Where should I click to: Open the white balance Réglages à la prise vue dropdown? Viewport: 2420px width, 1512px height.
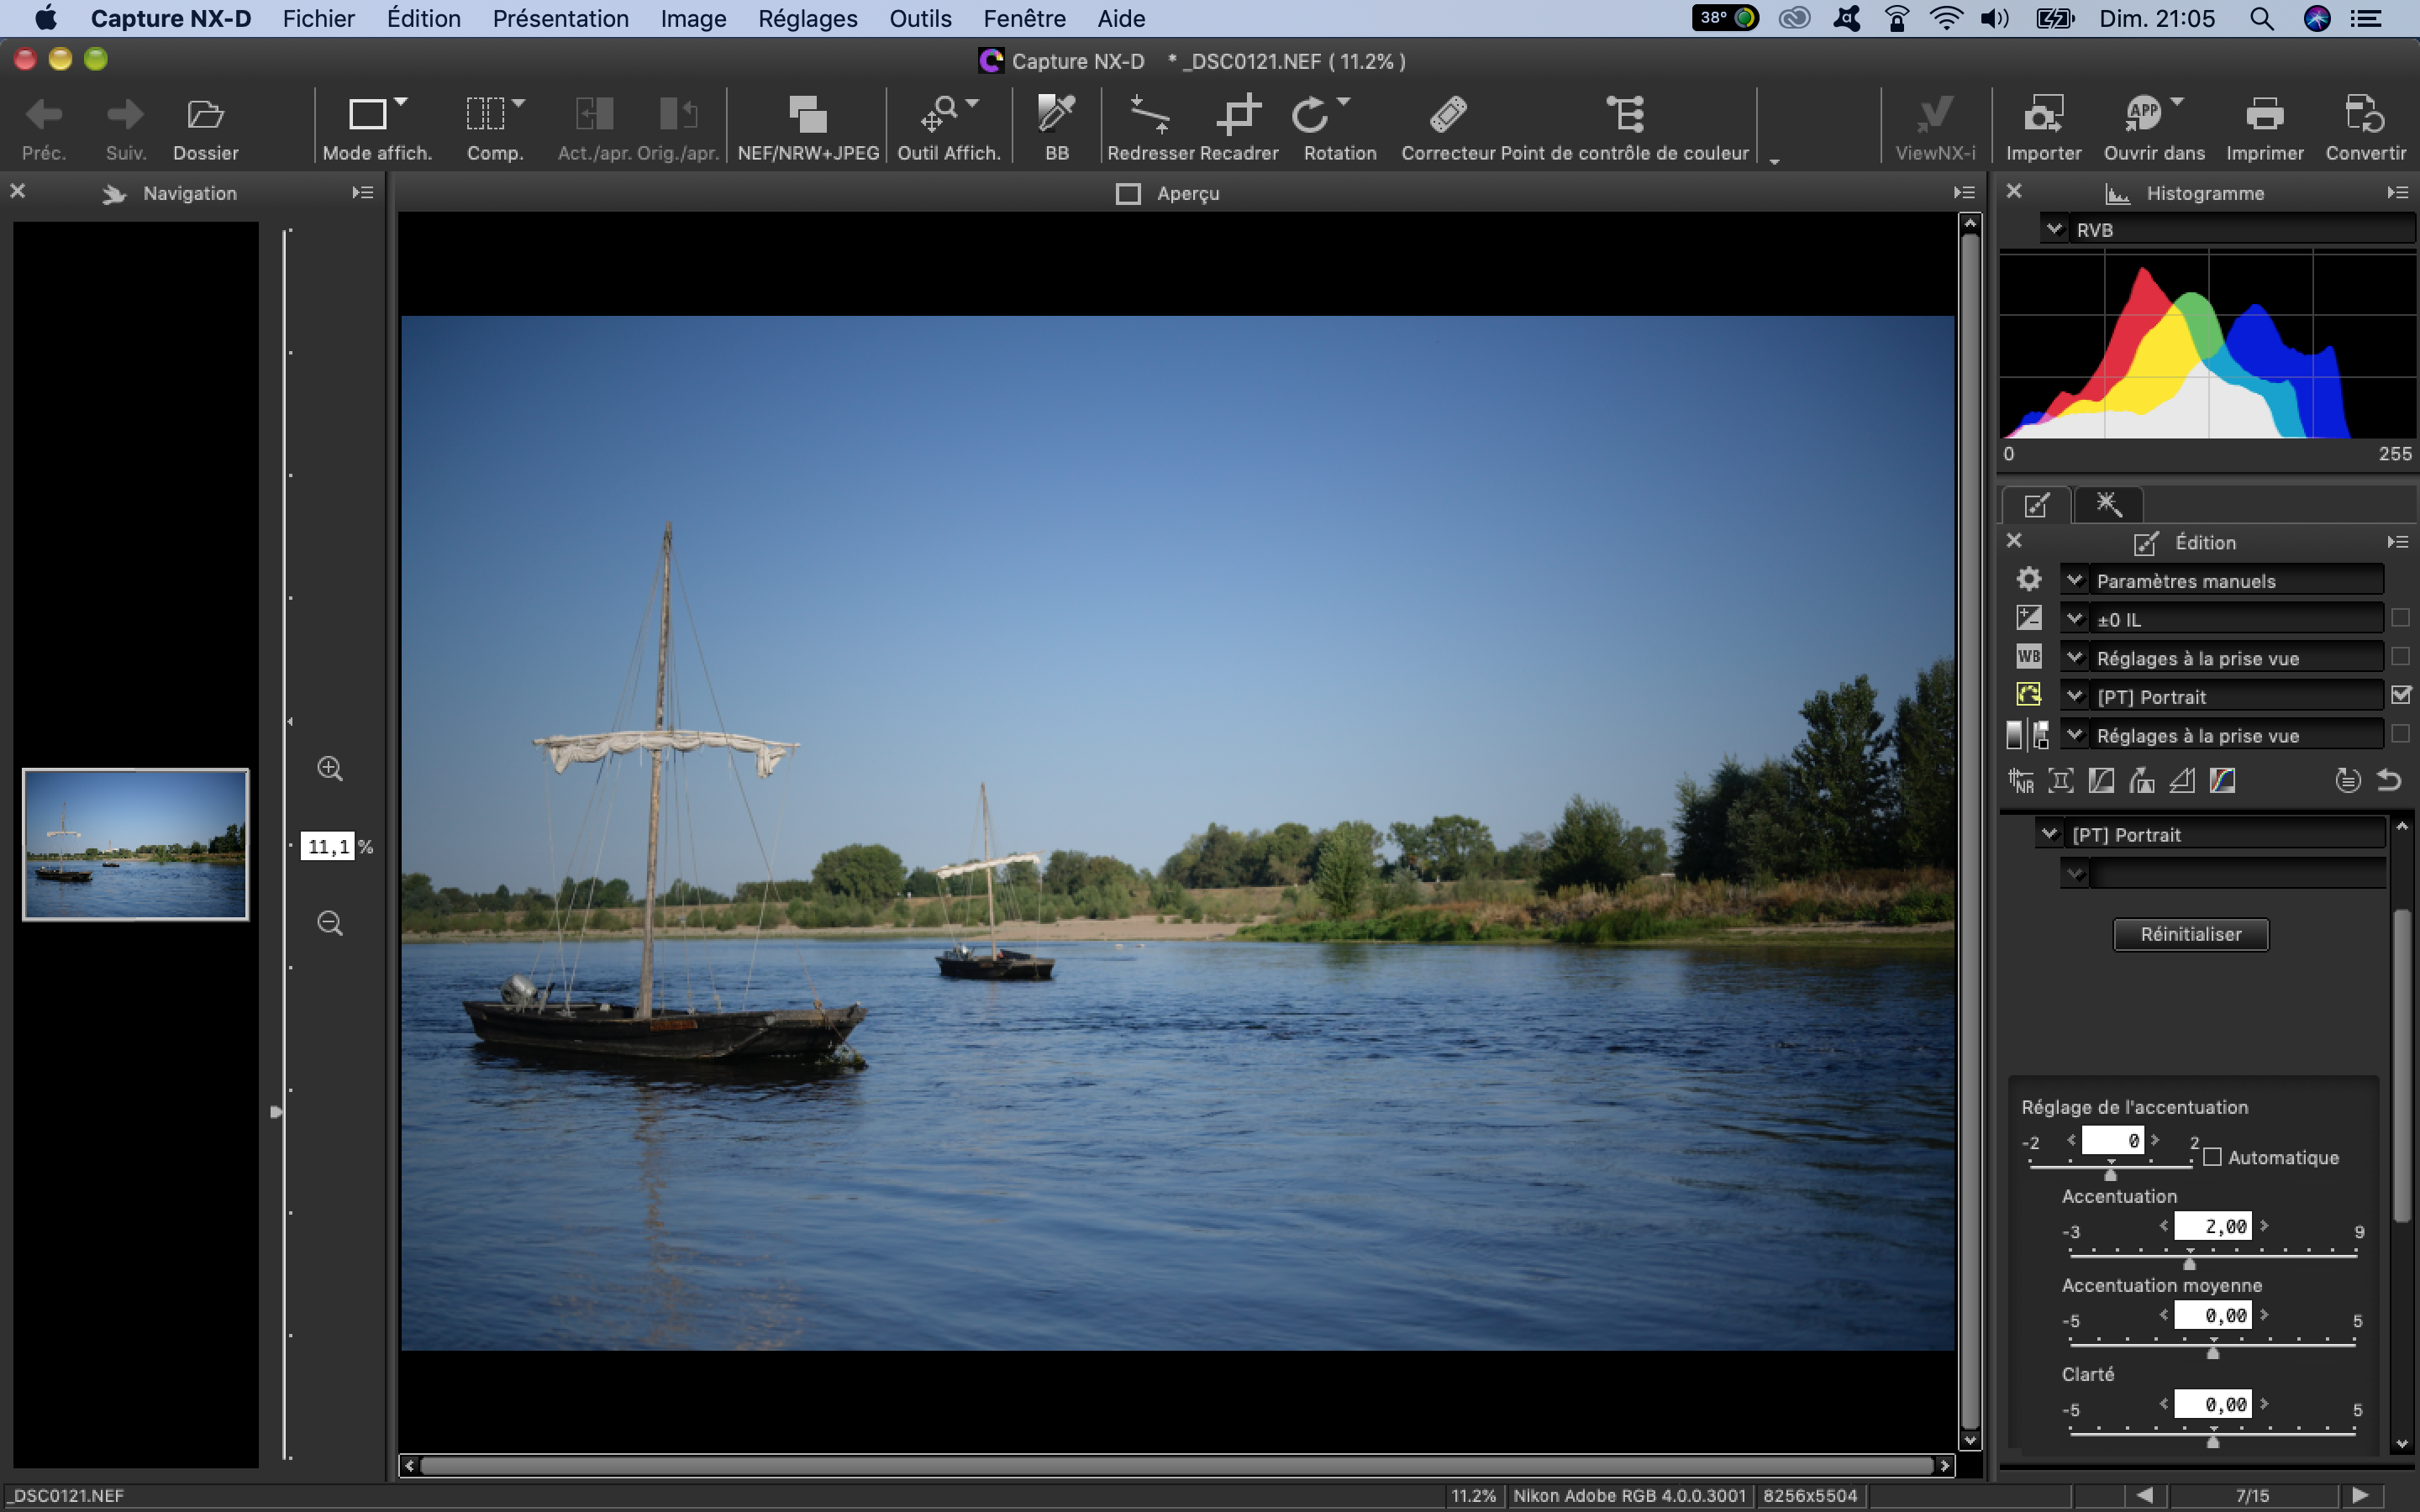pyautogui.click(x=2222, y=657)
